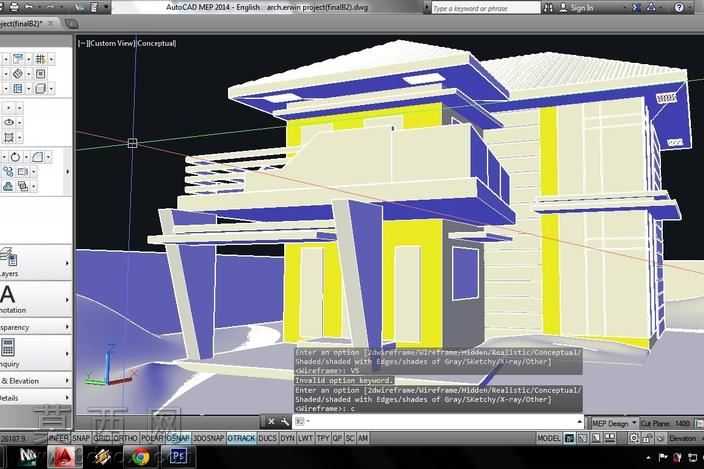Click the Inquiry calculator icon
The width and height of the screenshot is (704, 469).
pos(8,347)
